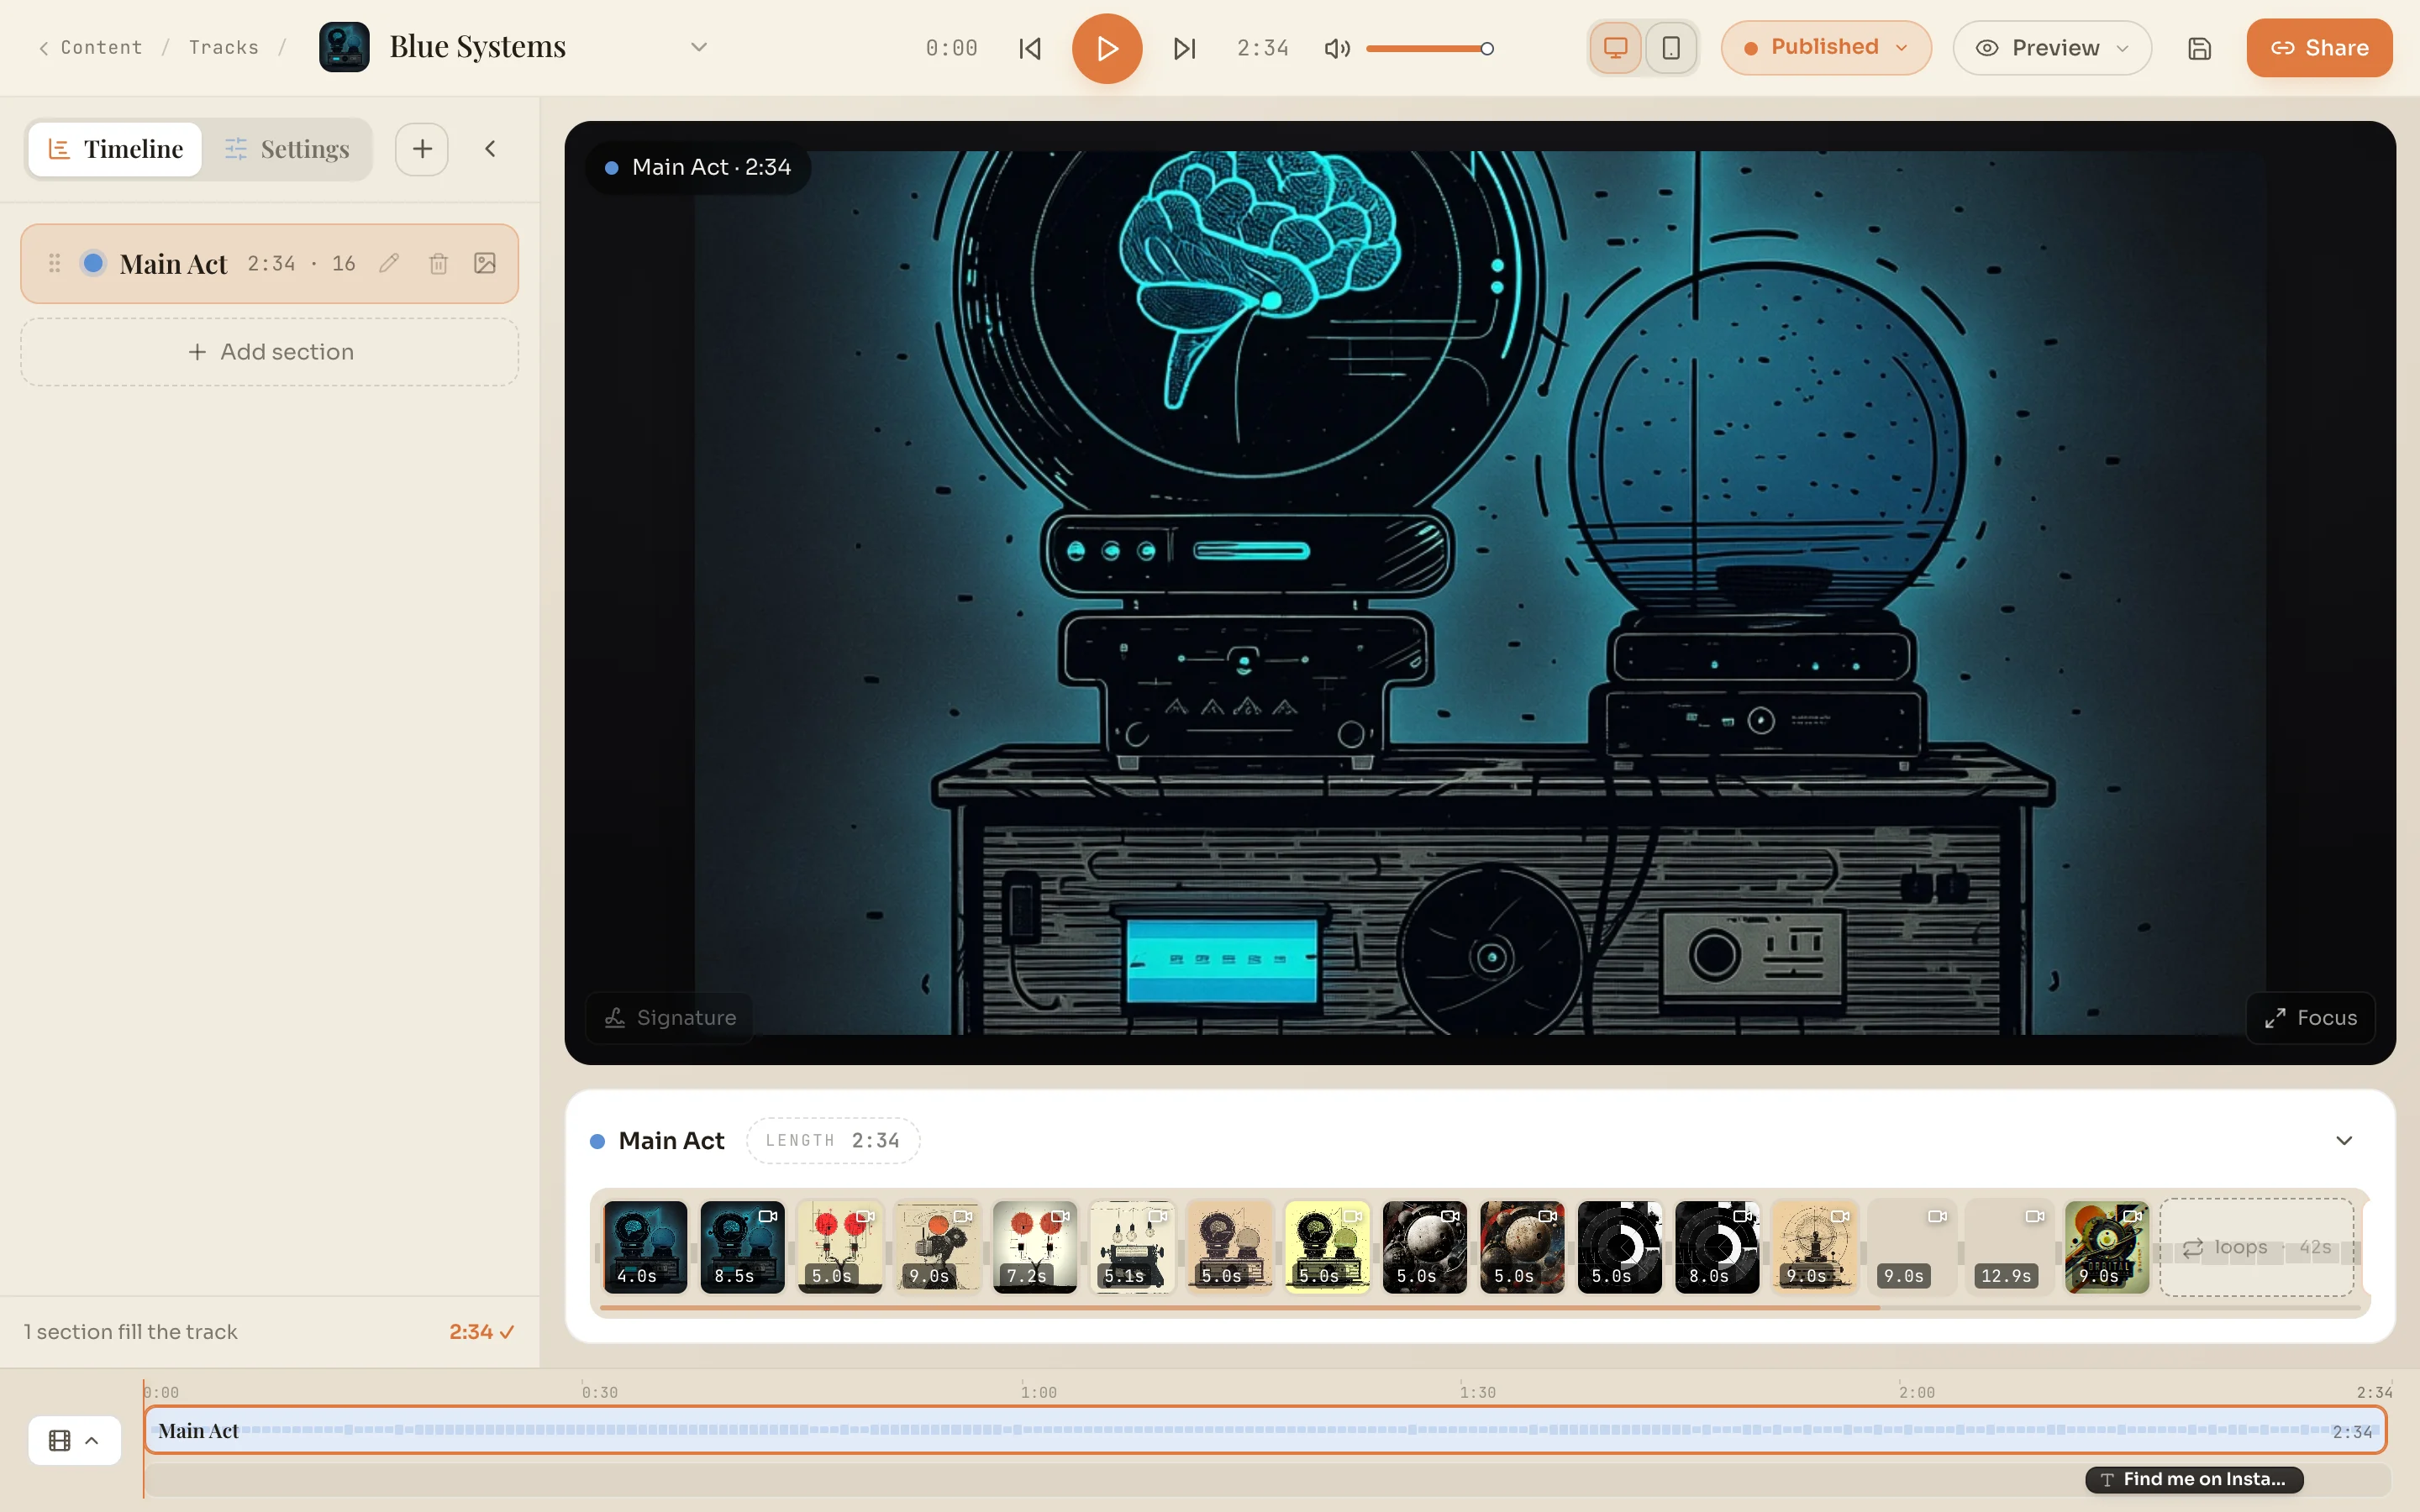Click the Share button
This screenshot has width=2420, height=1512.
point(2319,48)
